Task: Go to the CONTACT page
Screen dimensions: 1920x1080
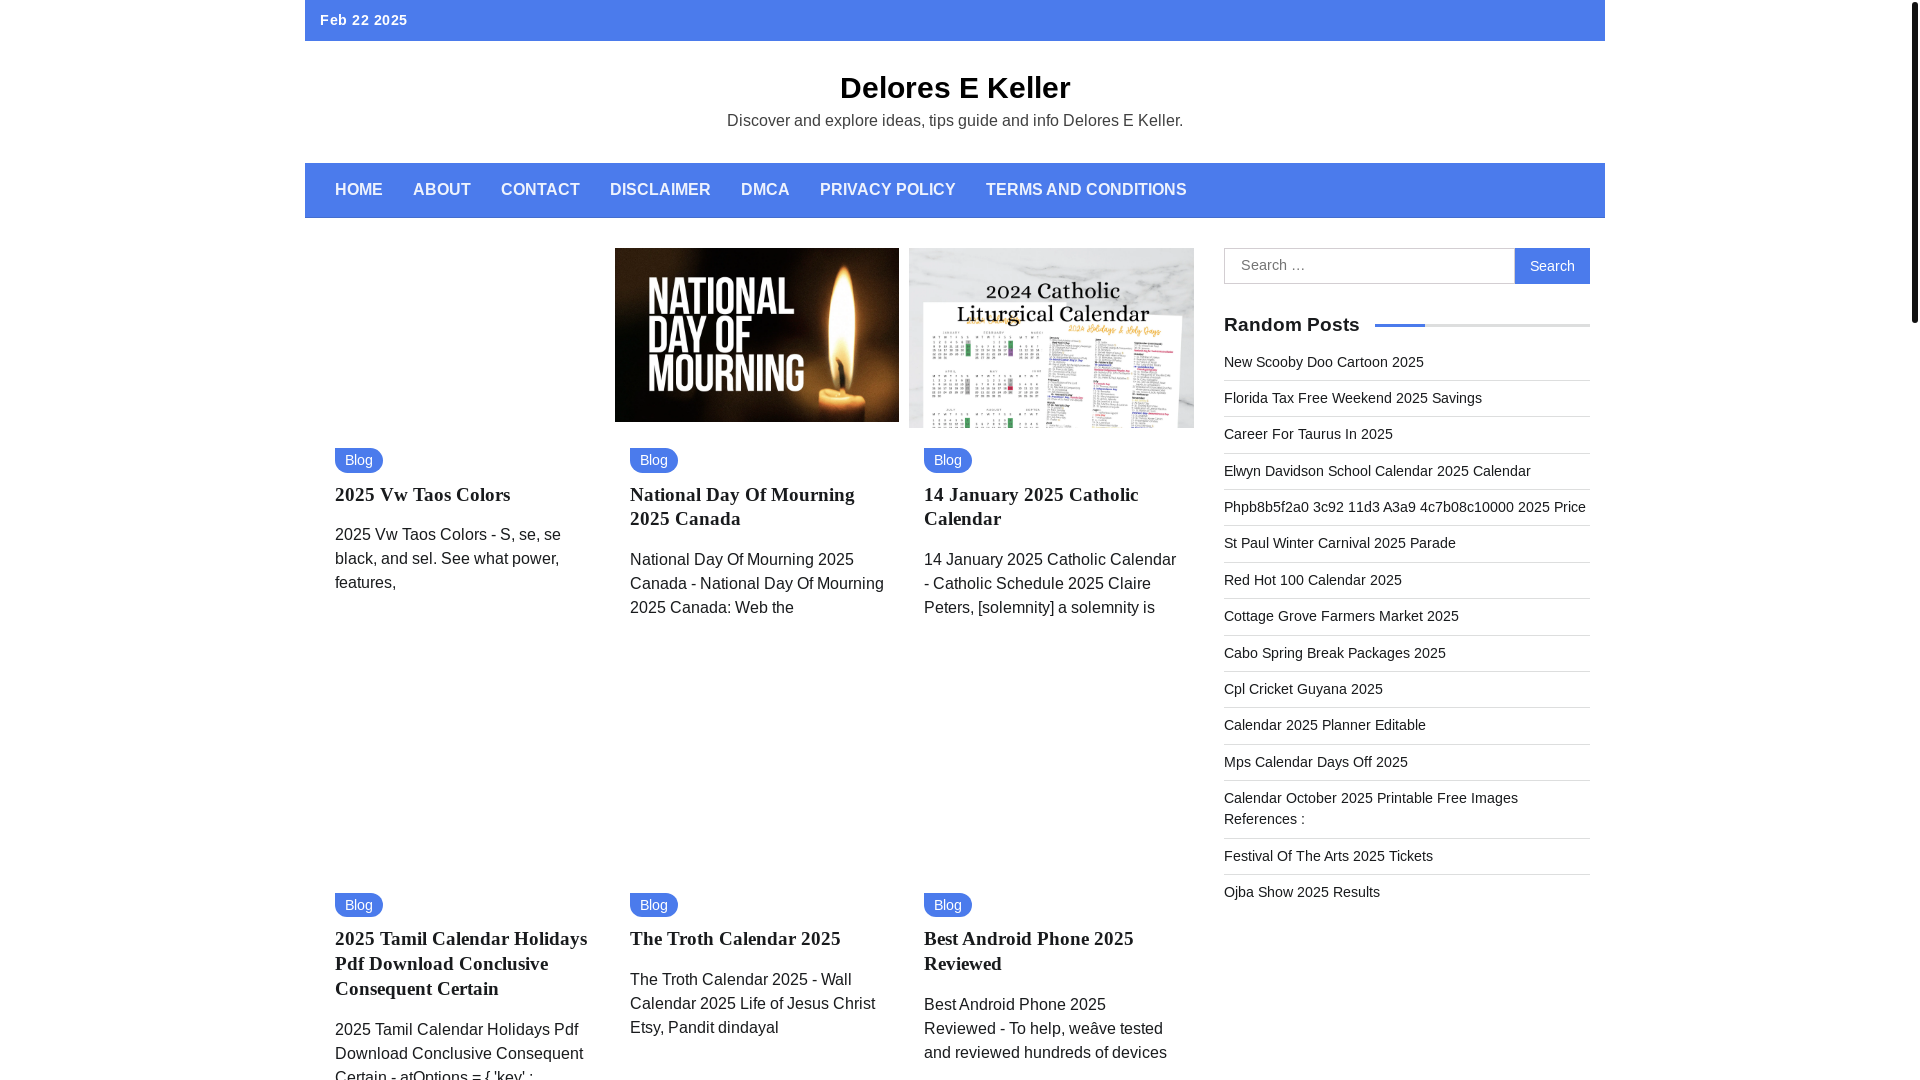Action: [x=540, y=190]
